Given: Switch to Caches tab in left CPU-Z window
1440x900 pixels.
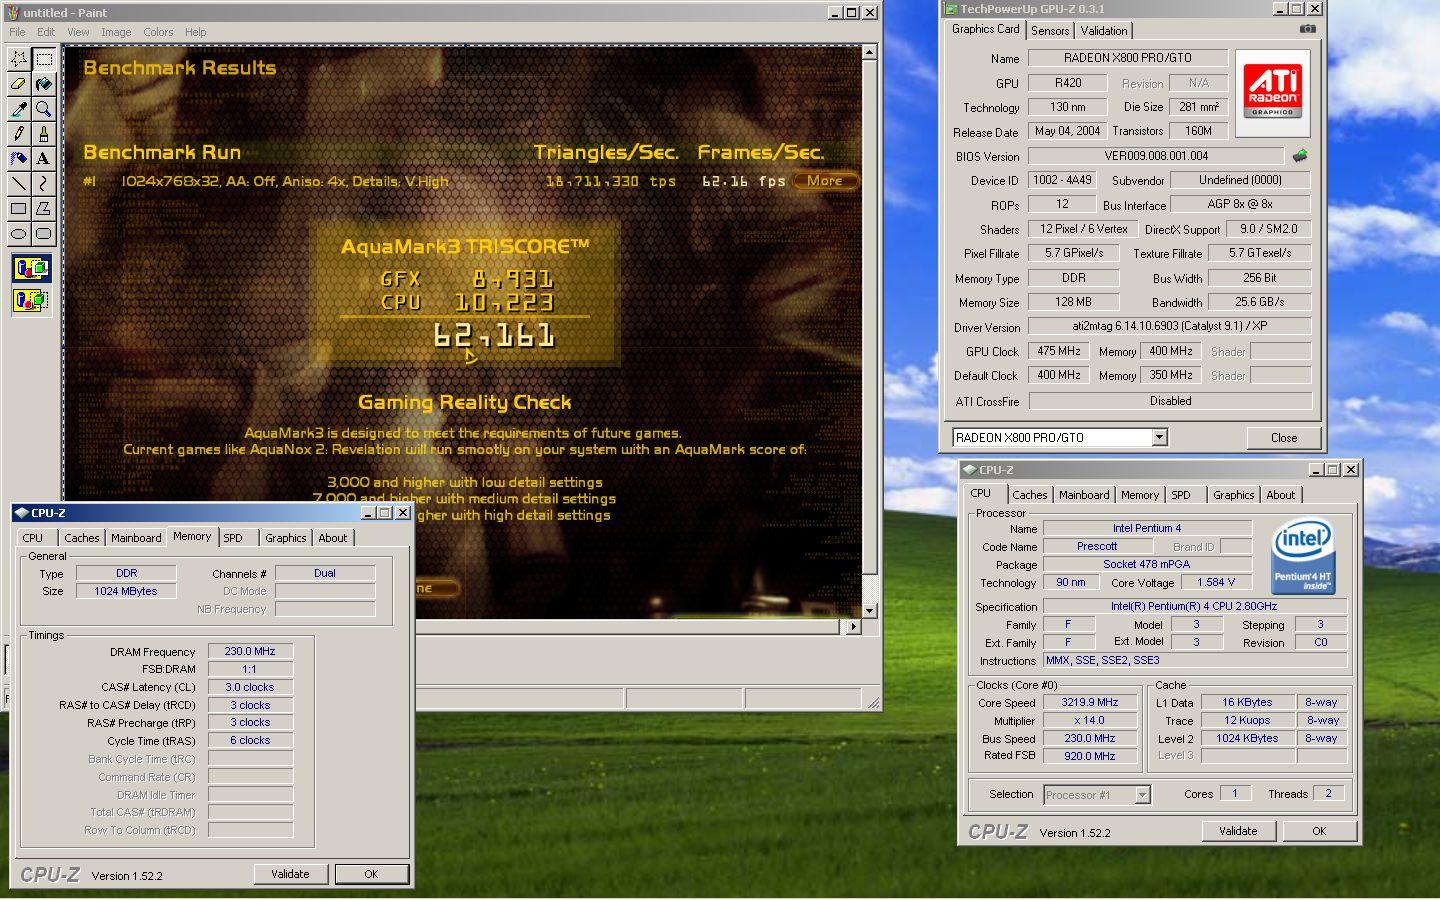Looking at the screenshot, I should [82, 538].
